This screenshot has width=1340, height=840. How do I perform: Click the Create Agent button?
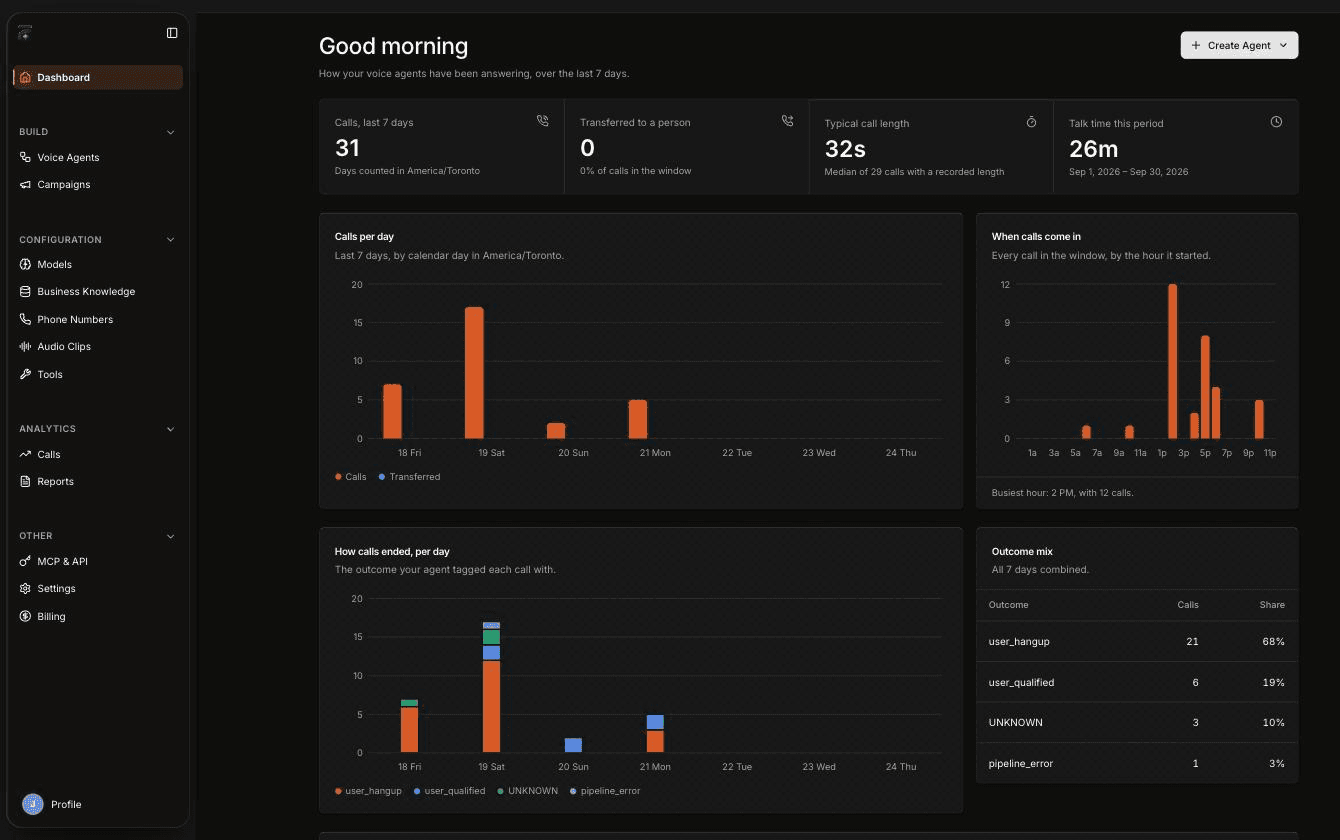coord(1239,45)
